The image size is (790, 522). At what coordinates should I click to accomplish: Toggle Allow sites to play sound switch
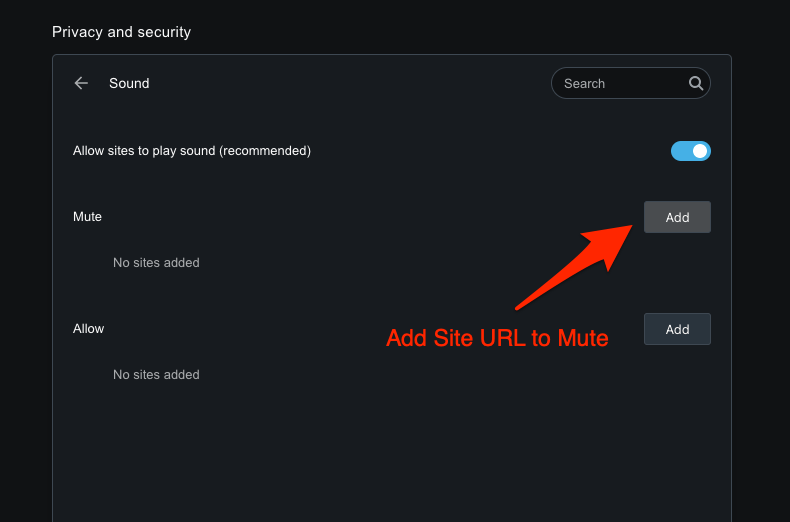(x=690, y=151)
